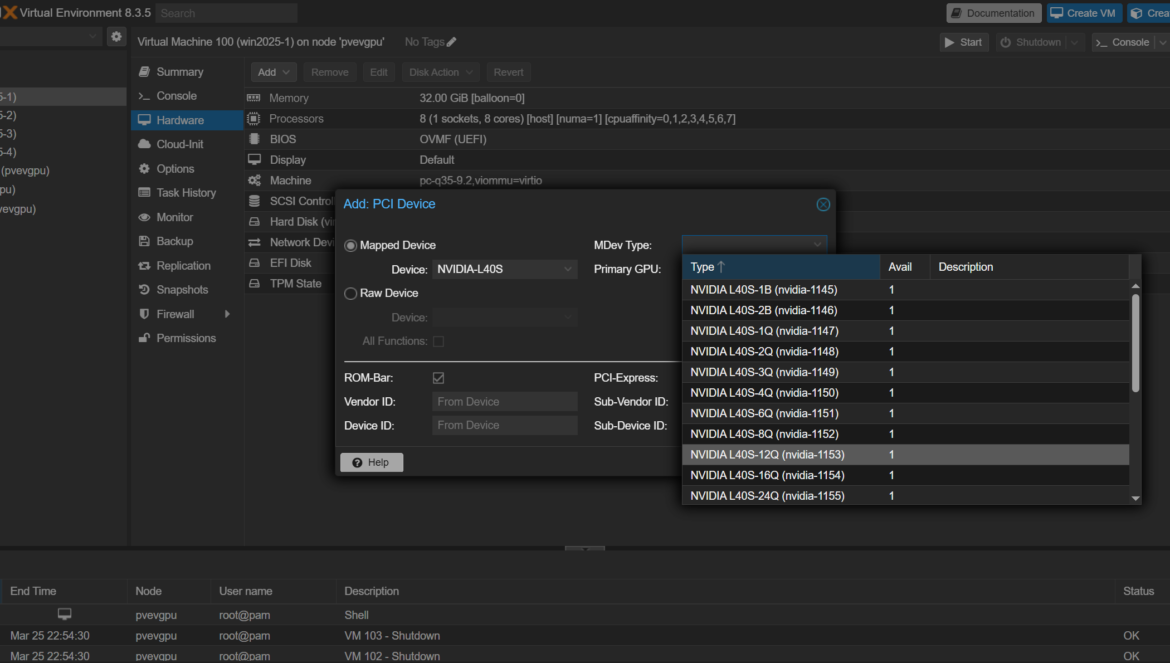Screen dimensions: 1170x663
Task: Click the Search field in header
Action: point(226,13)
